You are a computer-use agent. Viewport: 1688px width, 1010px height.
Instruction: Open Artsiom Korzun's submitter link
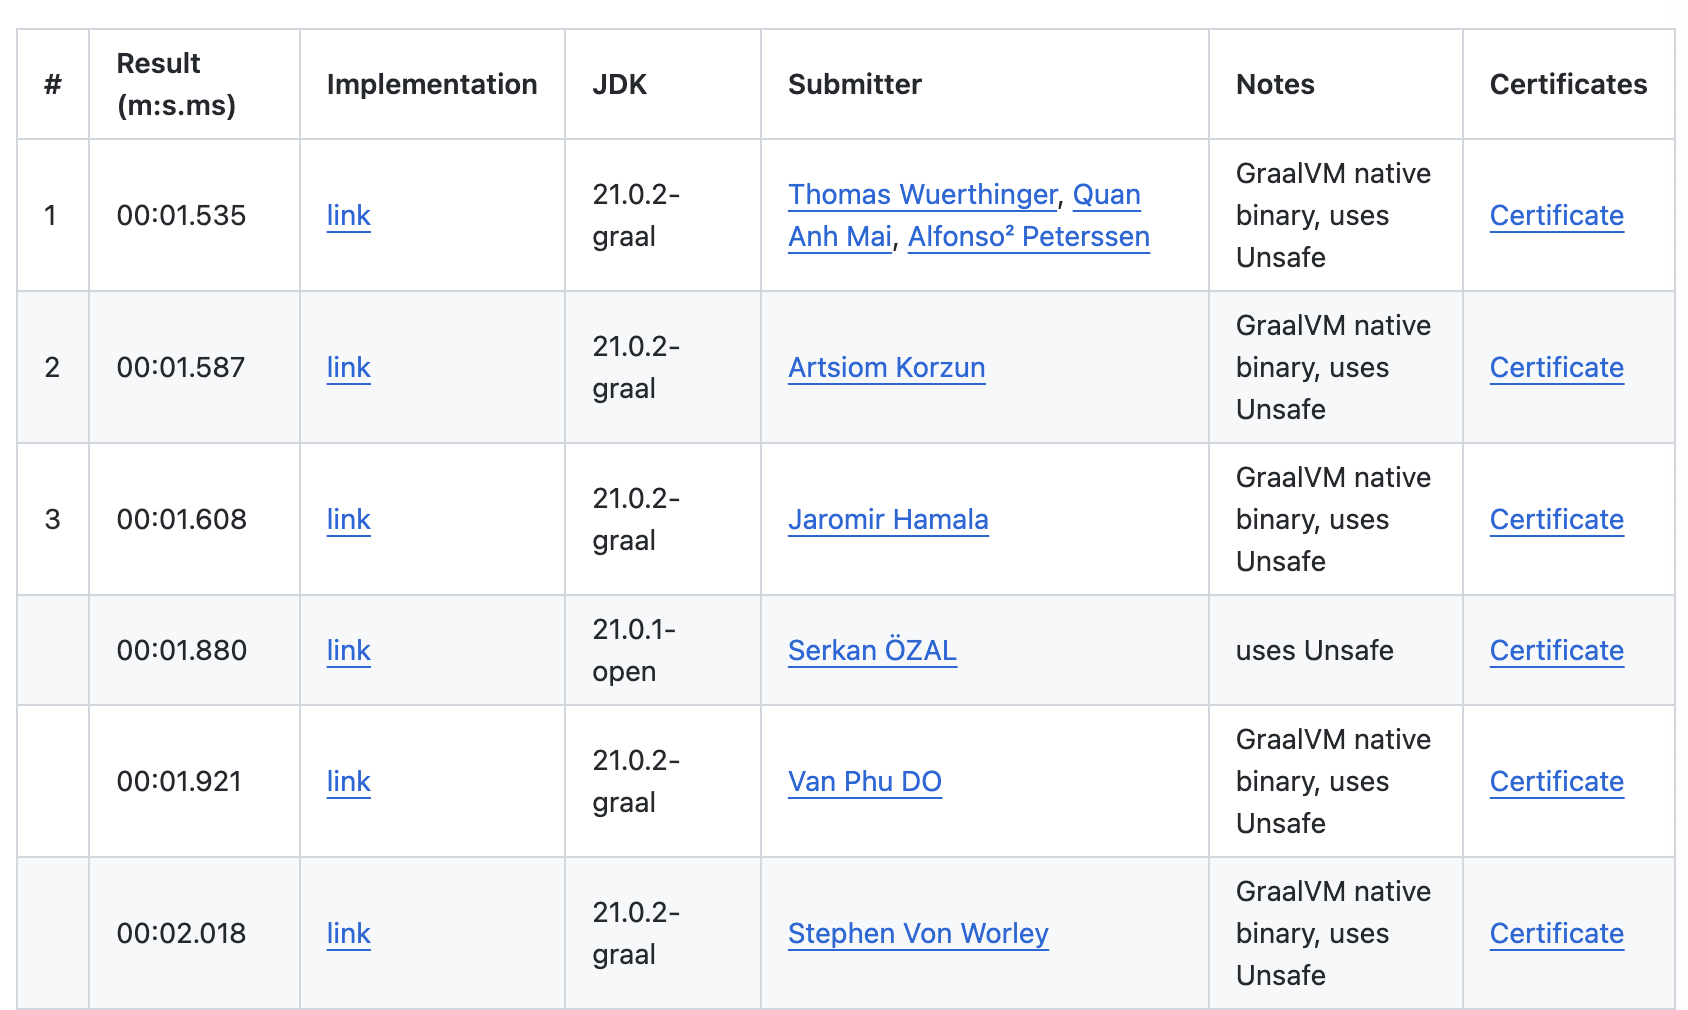click(886, 367)
